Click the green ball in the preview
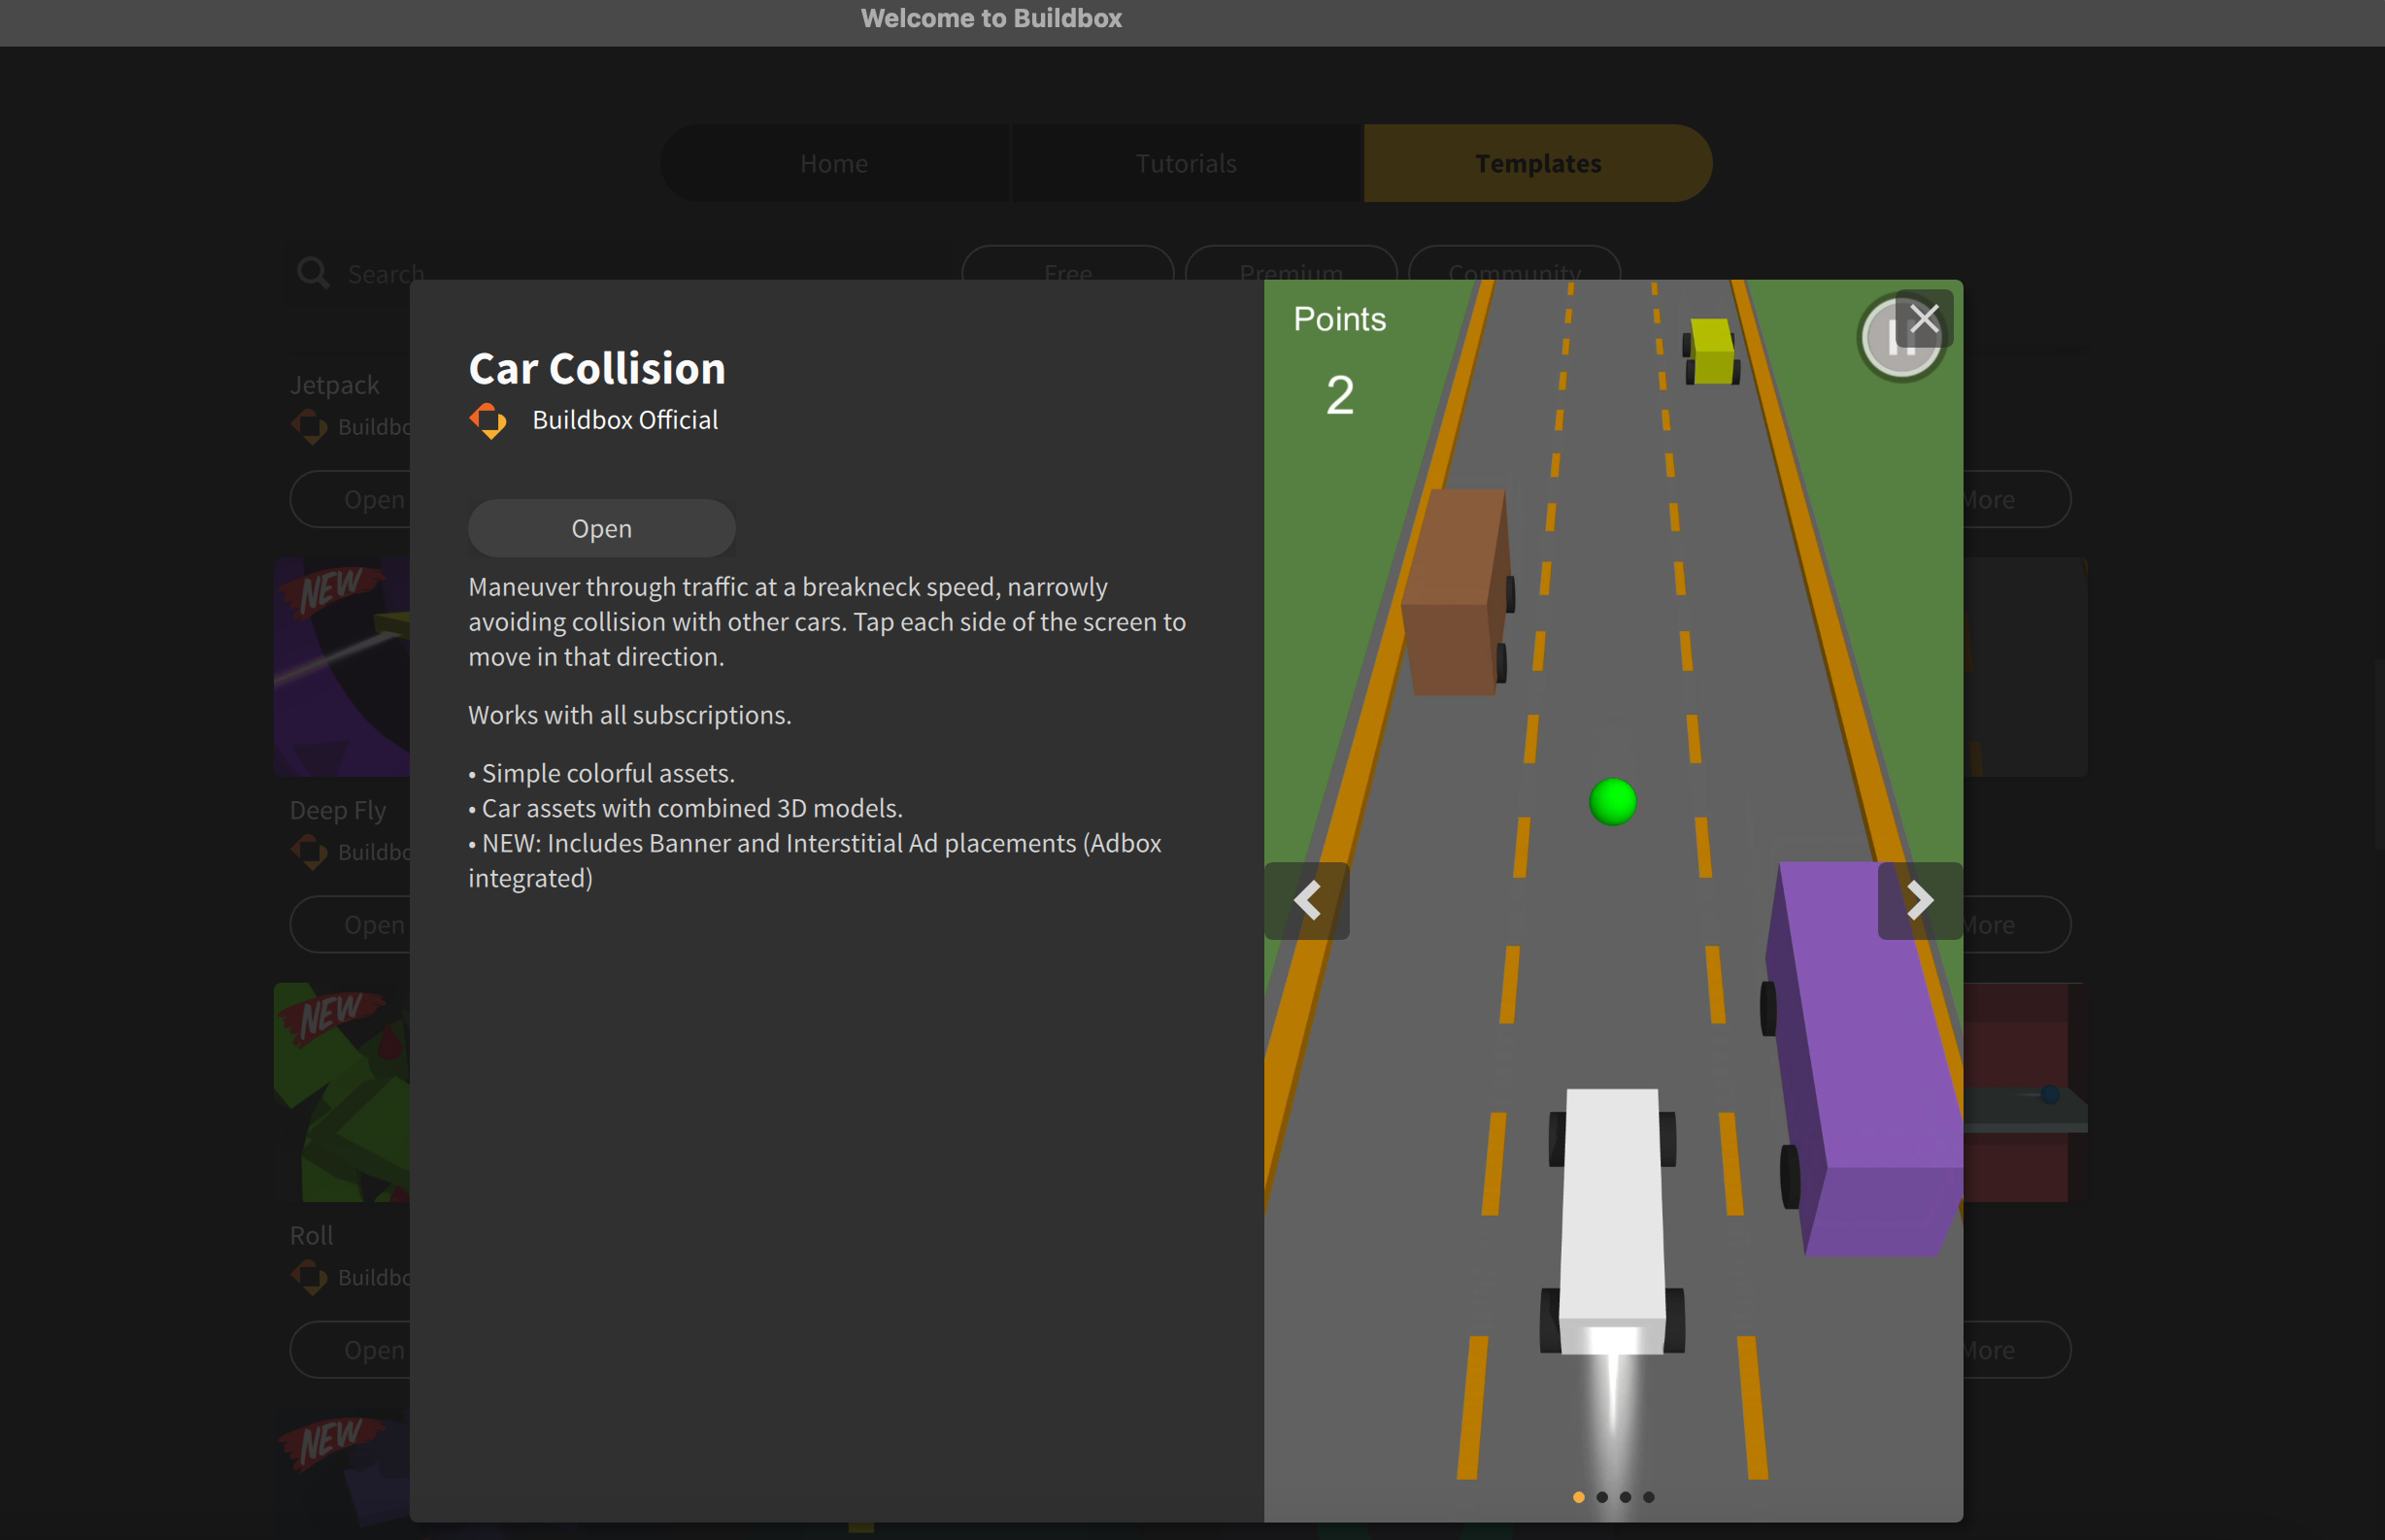Image resolution: width=2385 pixels, height=1540 pixels. [1612, 802]
